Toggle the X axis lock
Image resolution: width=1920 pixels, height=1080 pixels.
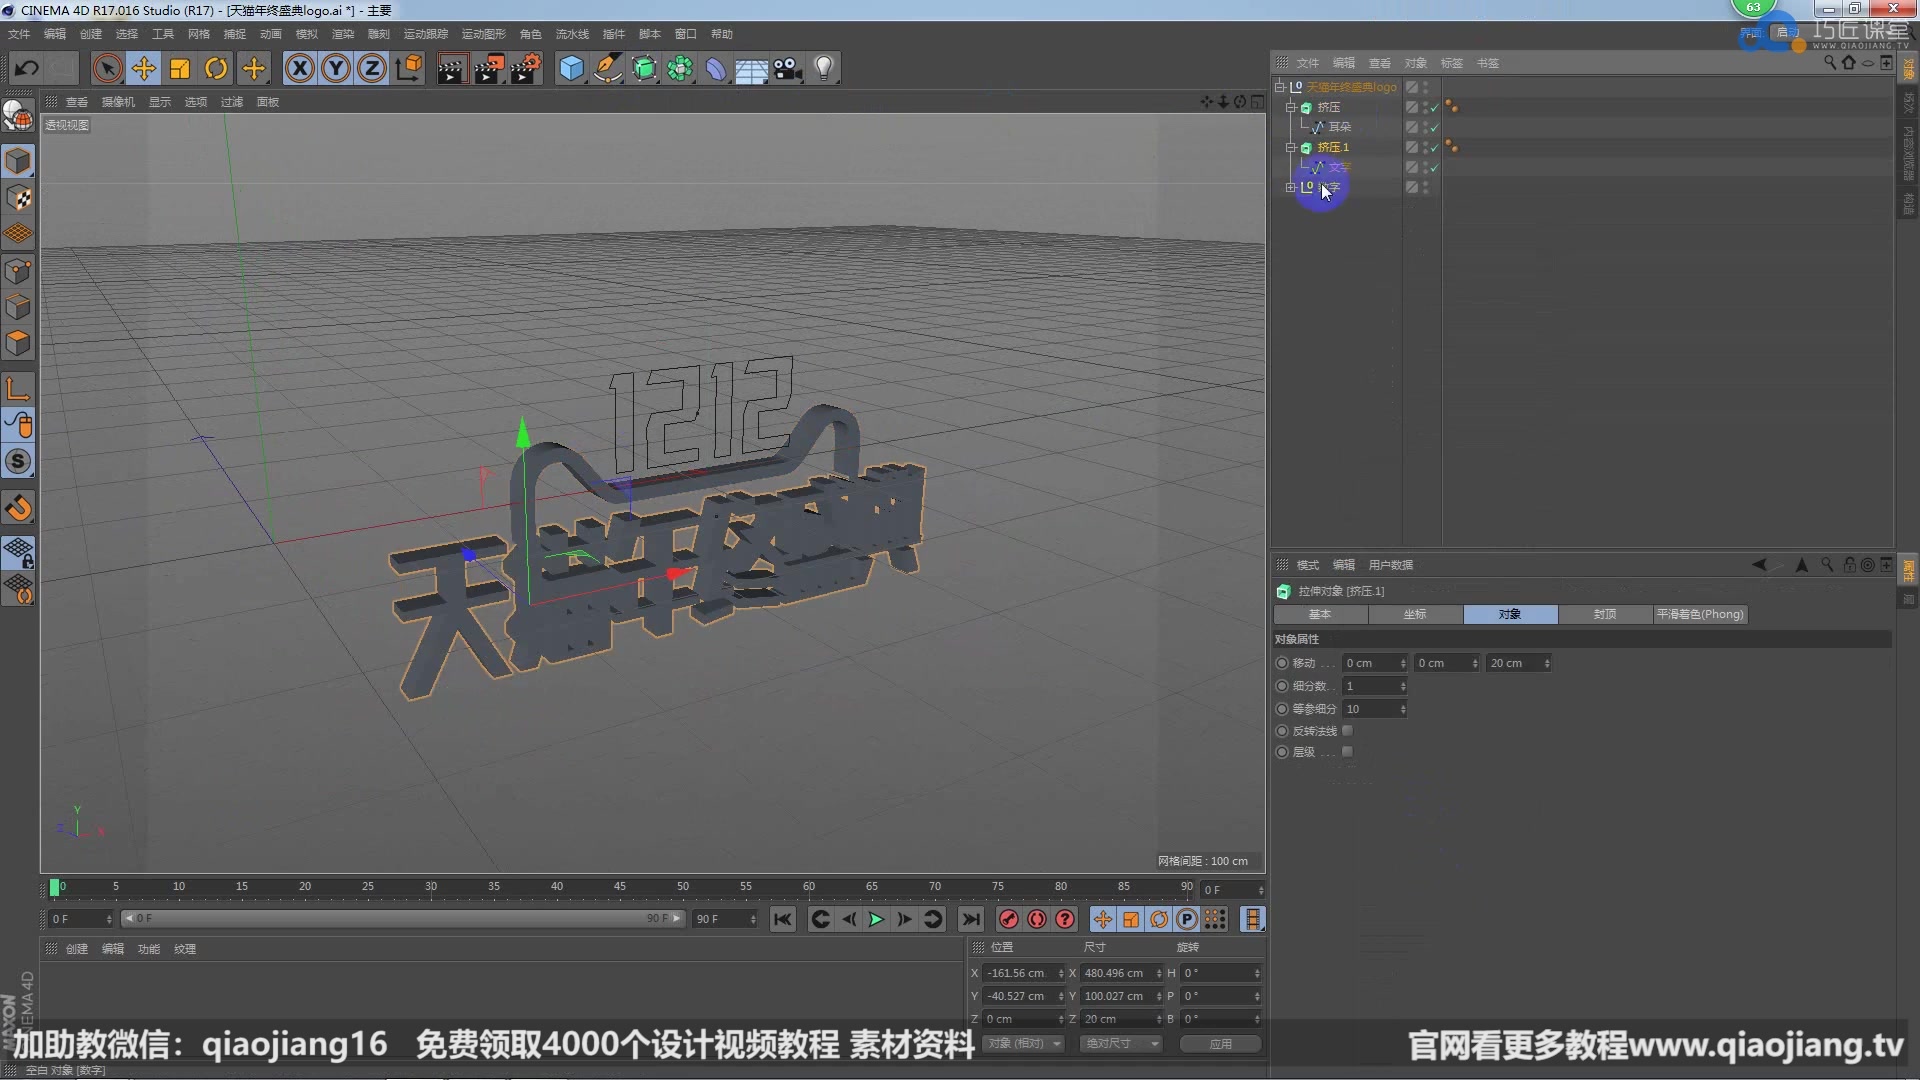pyautogui.click(x=299, y=68)
